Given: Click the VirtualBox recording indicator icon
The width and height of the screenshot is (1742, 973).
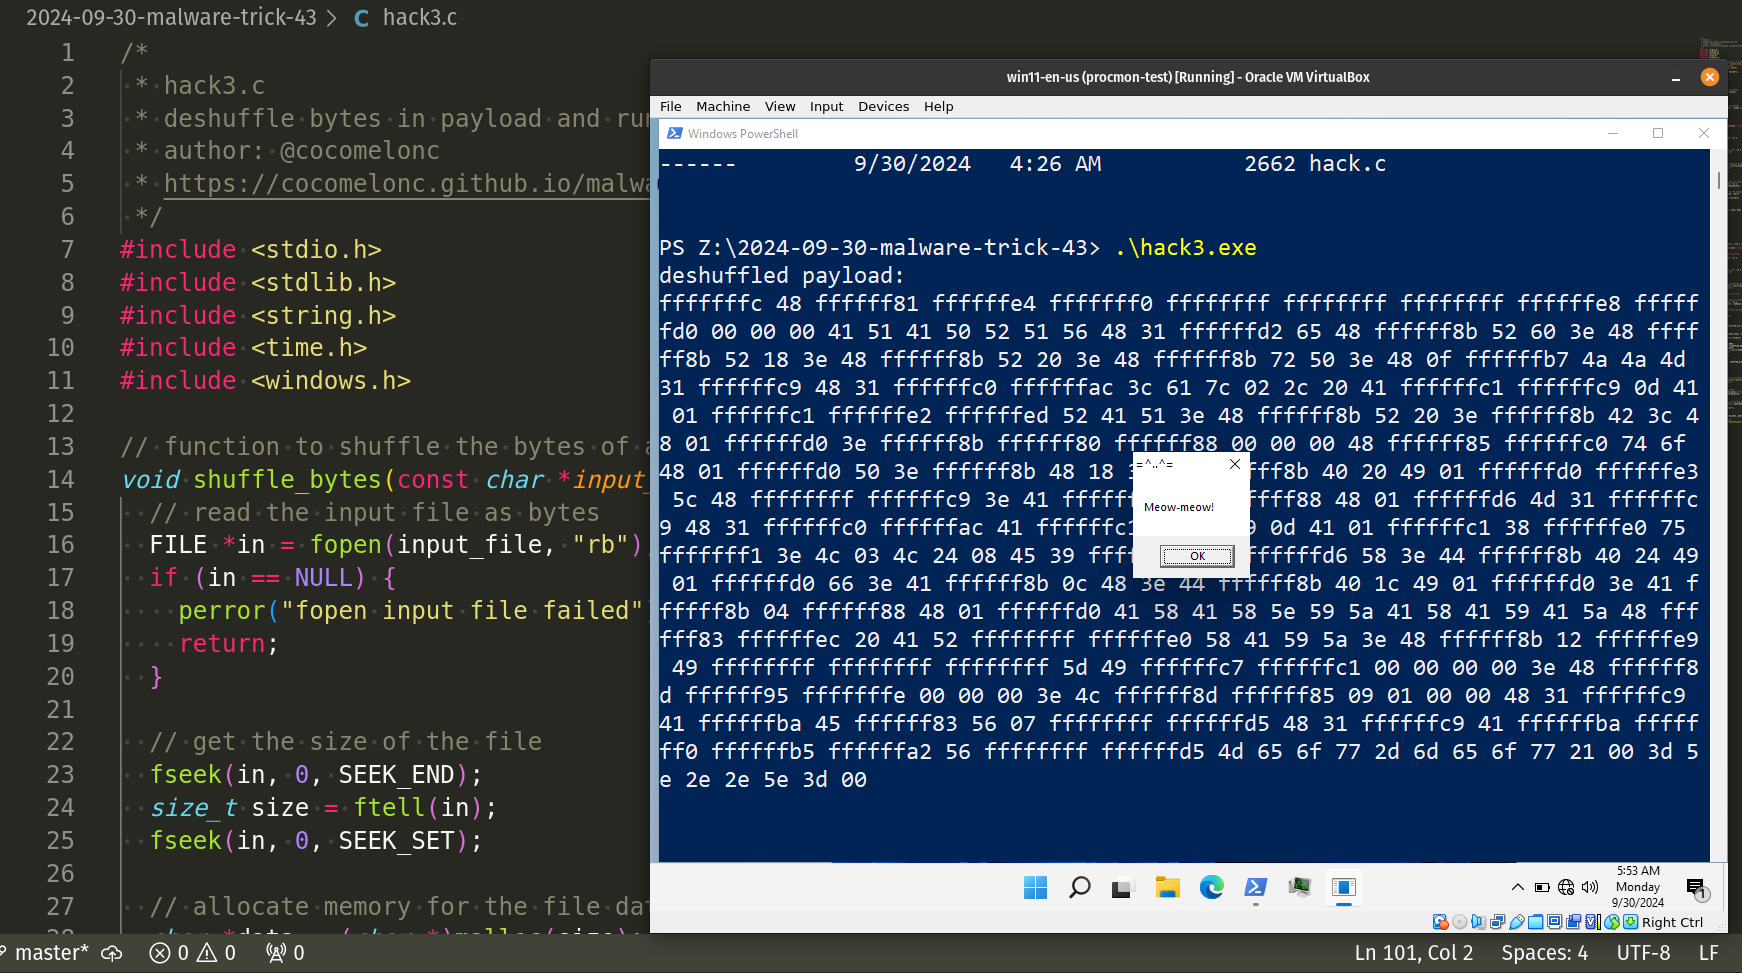Looking at the screenshot, I should [x=1573, y=922].
